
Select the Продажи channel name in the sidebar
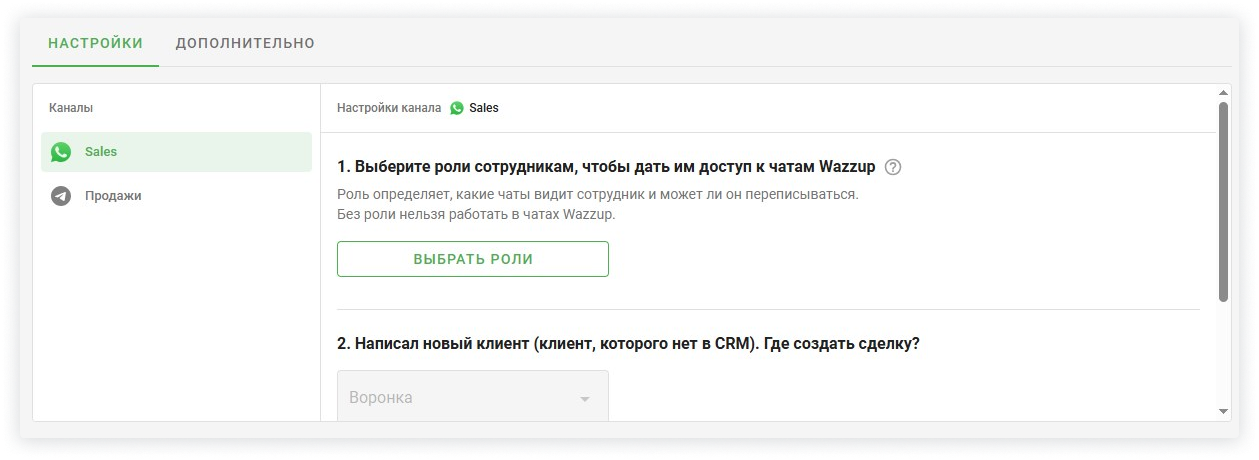pyautogui.click(x=113, y=196)
